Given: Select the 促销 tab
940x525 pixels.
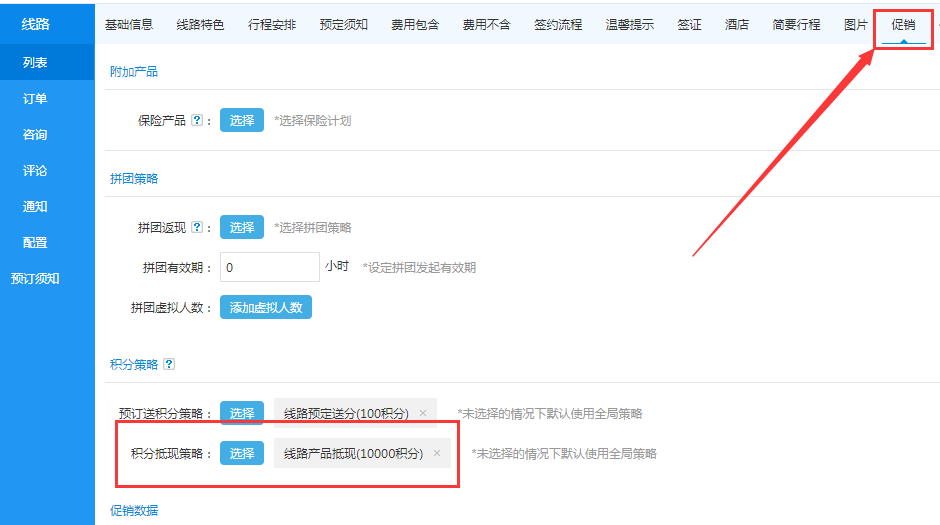Looking at the screenshot, I should [903, 25].
